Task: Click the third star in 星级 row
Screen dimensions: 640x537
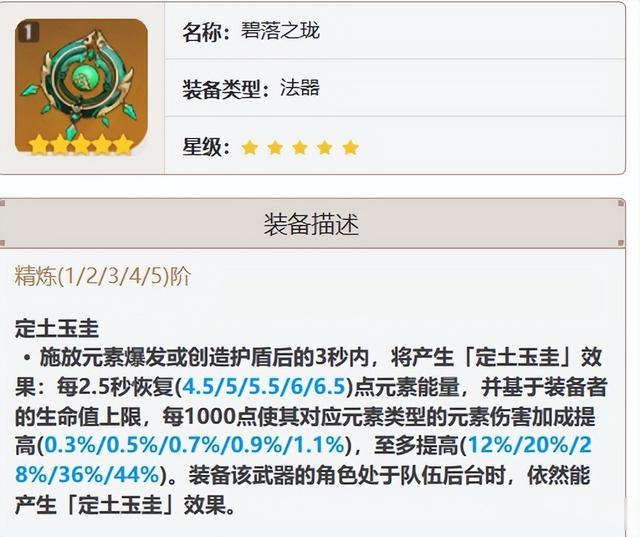Action: pyautogui.click(x=300, y=148)
